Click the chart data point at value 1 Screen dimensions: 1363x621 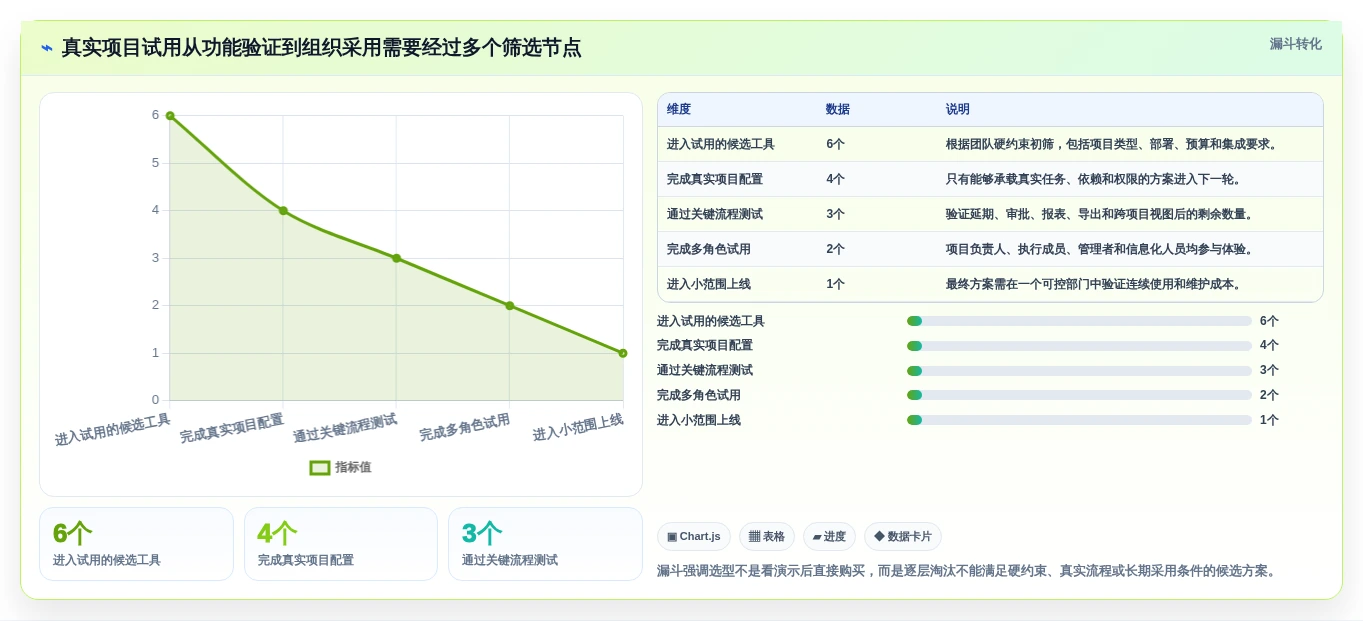pos(622,353)
